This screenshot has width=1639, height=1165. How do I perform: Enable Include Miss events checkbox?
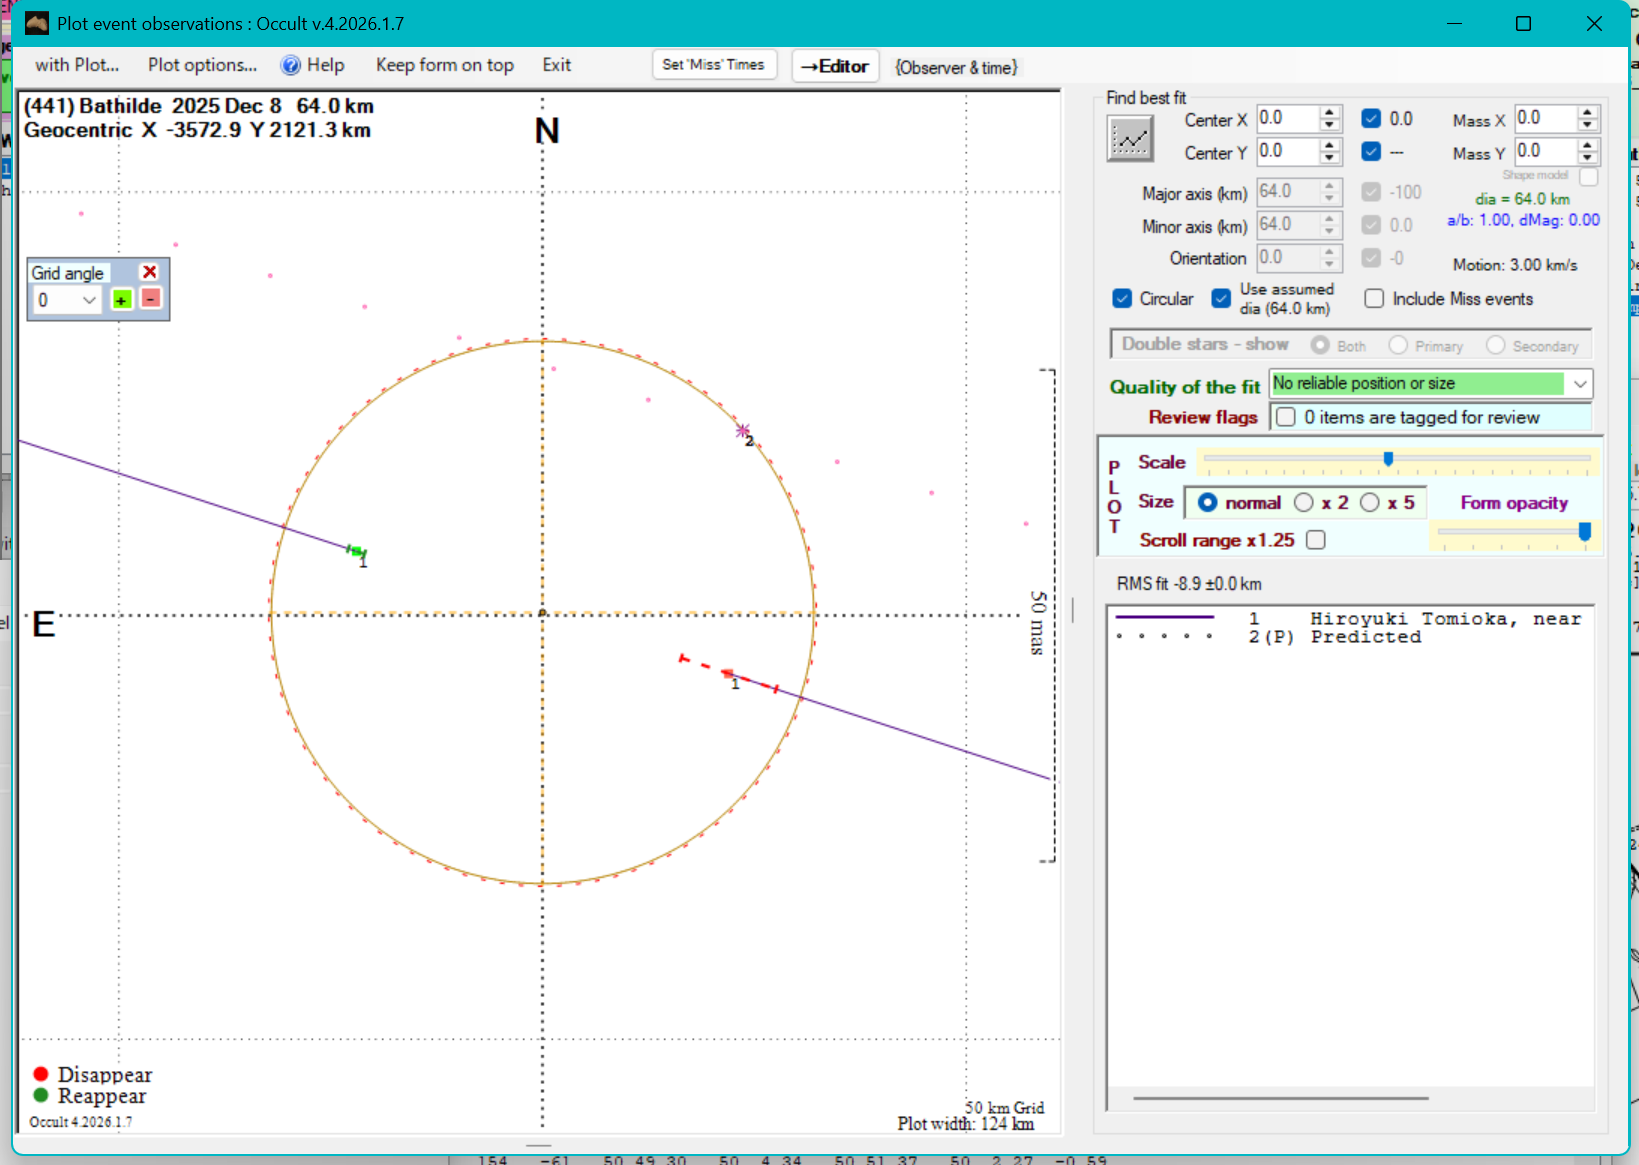coord(1375,299)
